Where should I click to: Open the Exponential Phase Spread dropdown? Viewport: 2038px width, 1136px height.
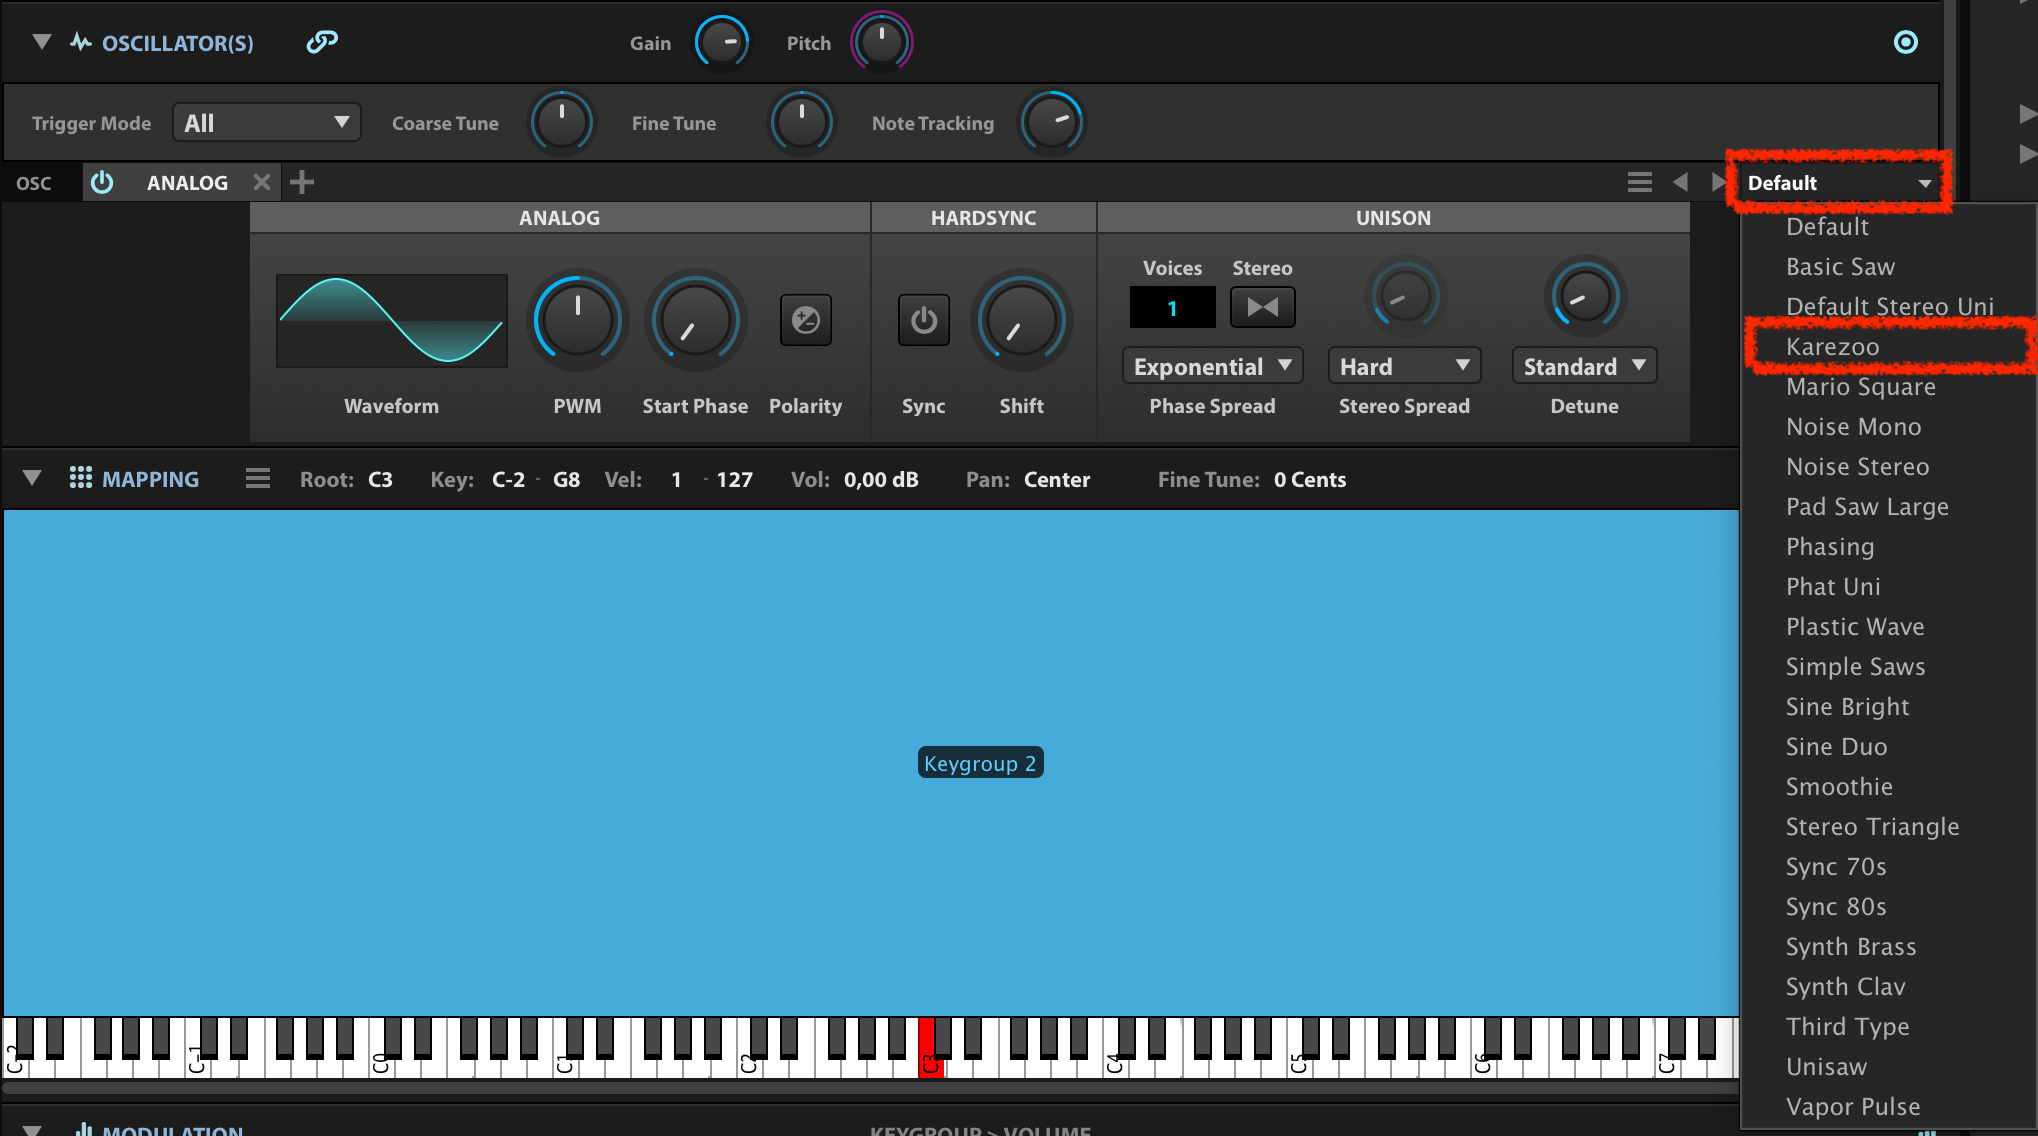(x=1212, y=366)
